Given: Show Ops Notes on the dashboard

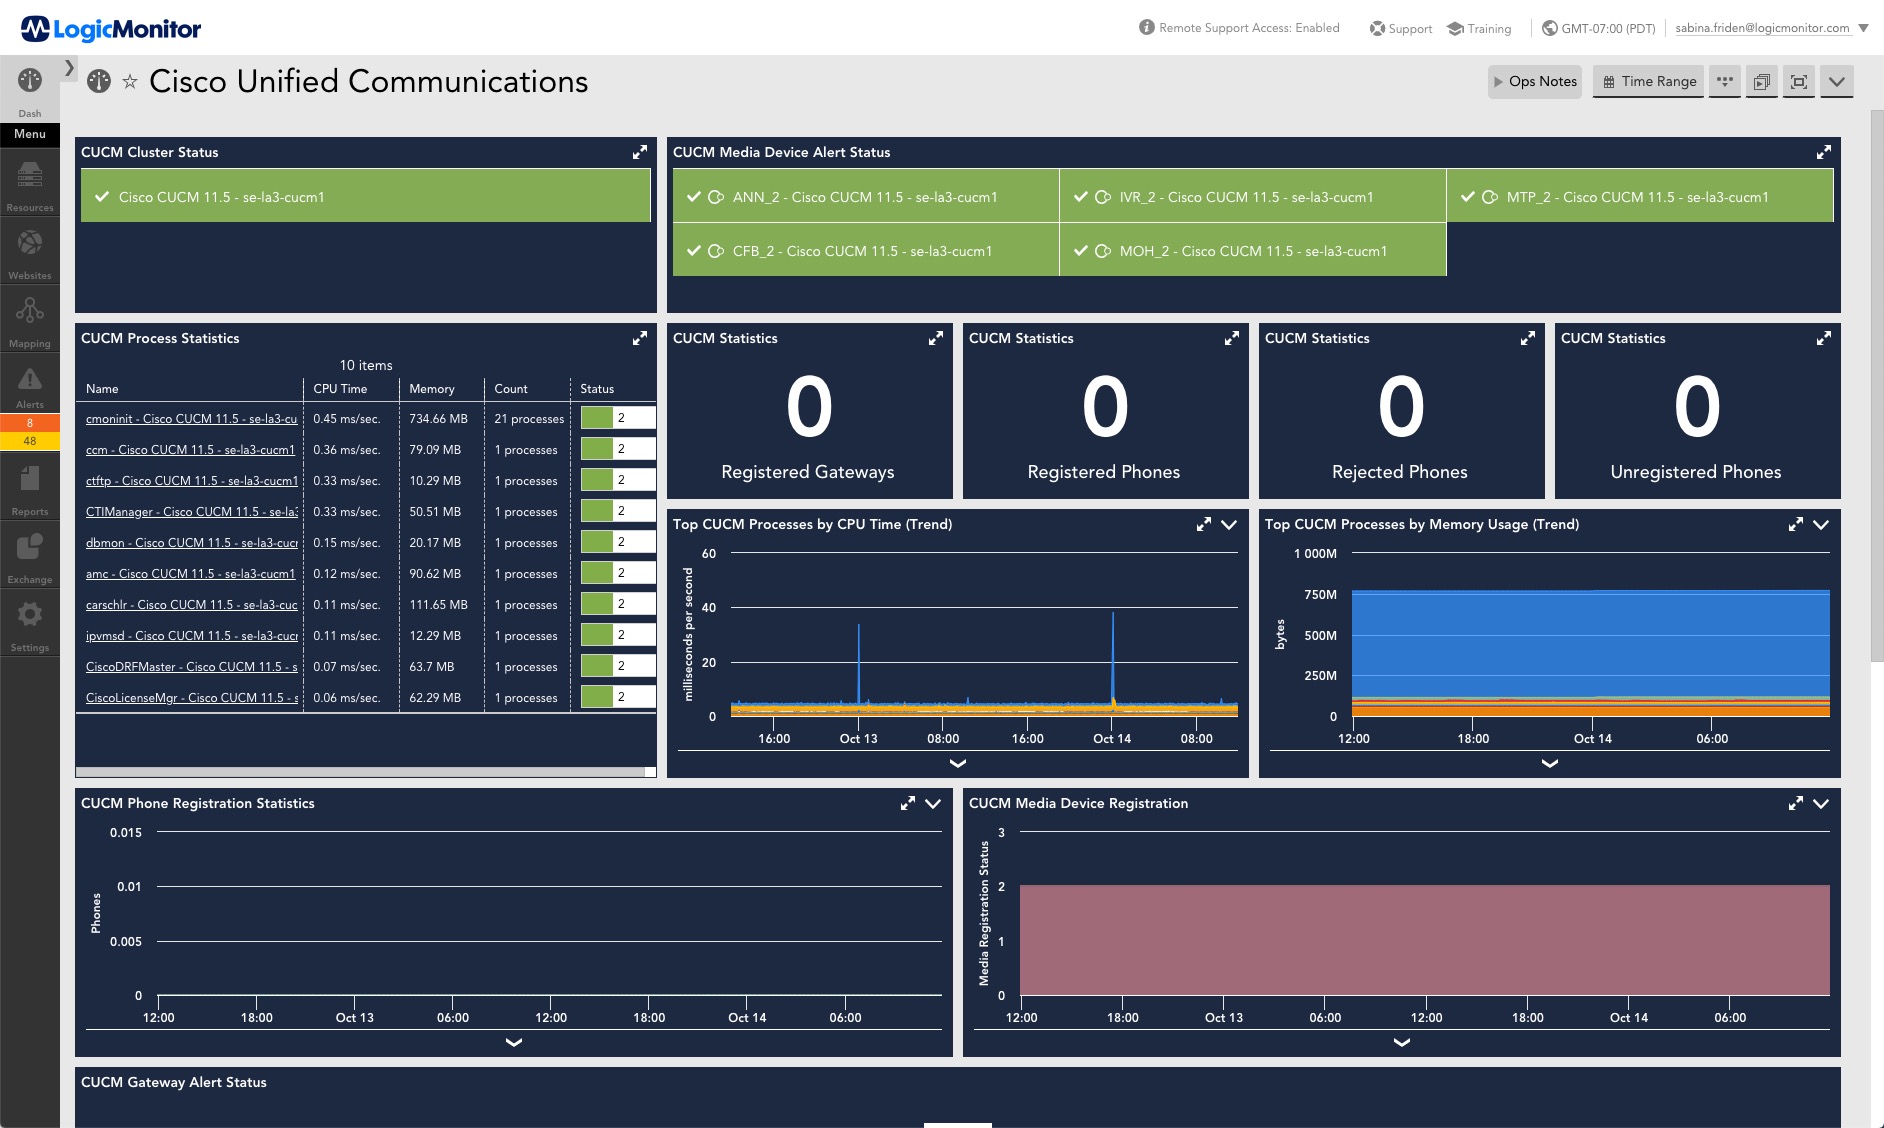Looking at the screenshot, I should point(1535,82).
